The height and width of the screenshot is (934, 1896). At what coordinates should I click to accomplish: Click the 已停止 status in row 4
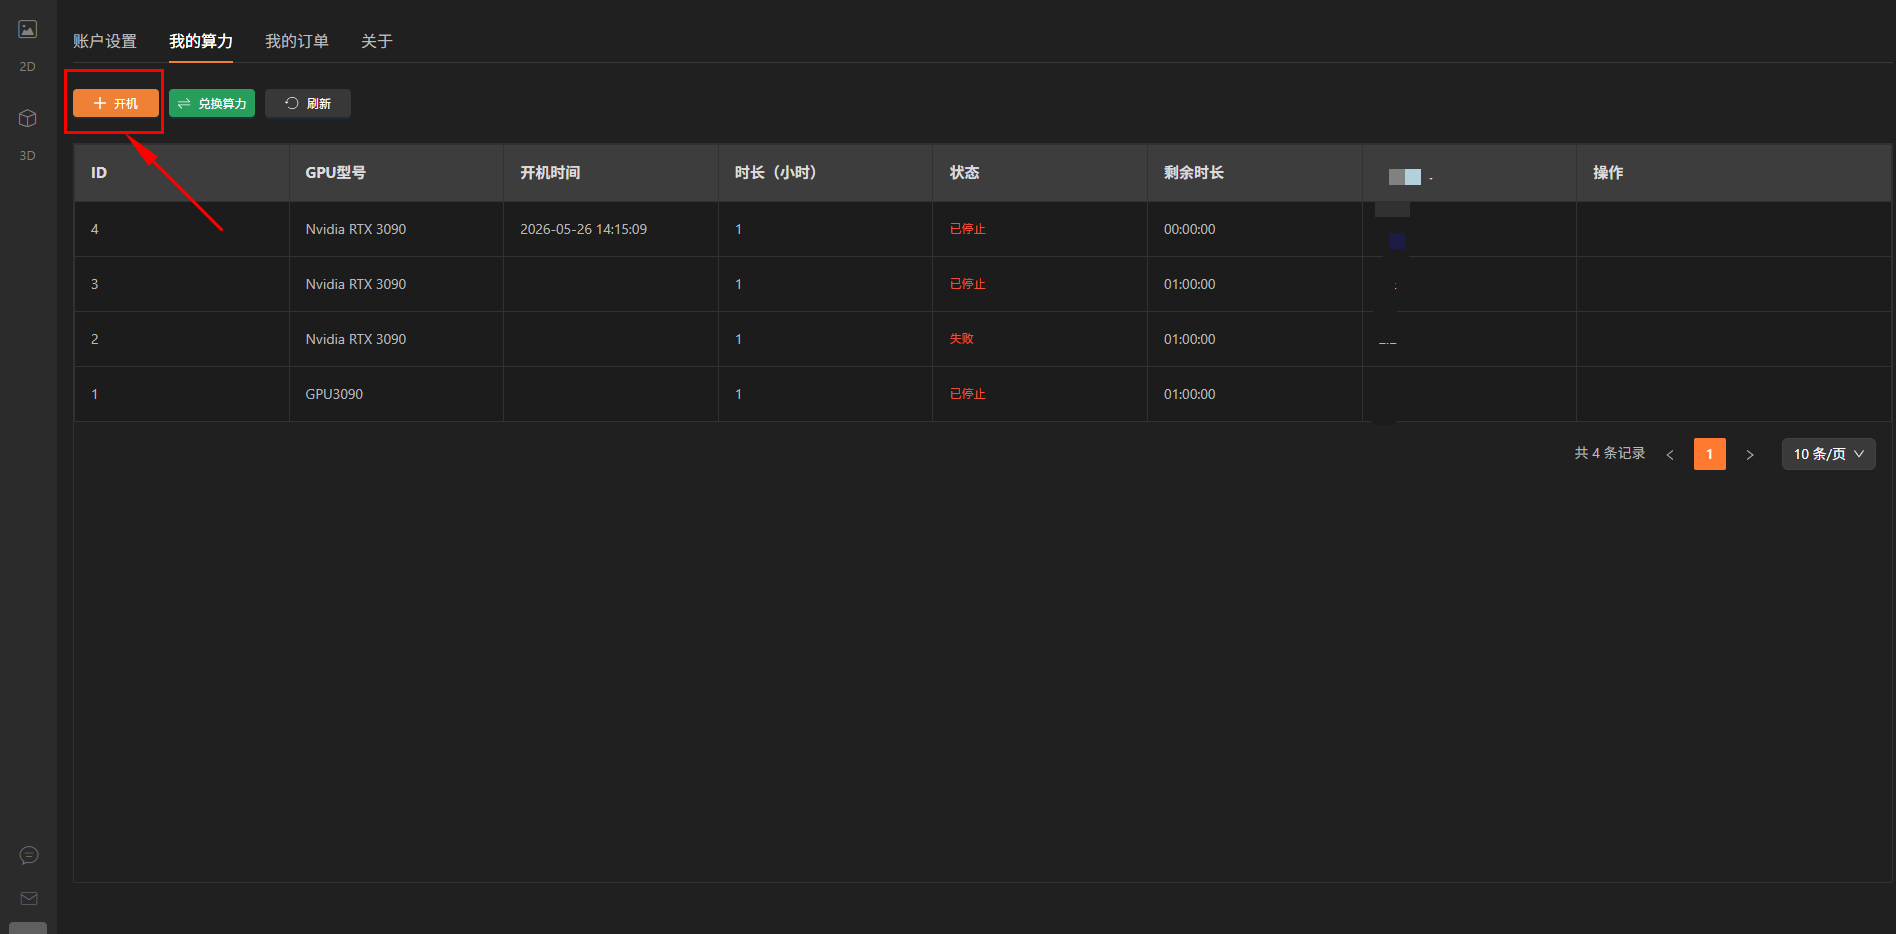click(x=967, y=229)
